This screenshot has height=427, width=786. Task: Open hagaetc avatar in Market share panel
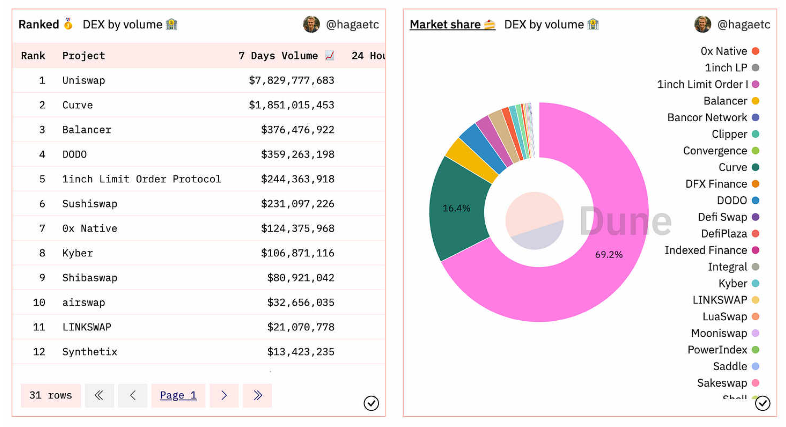[702, 24]
